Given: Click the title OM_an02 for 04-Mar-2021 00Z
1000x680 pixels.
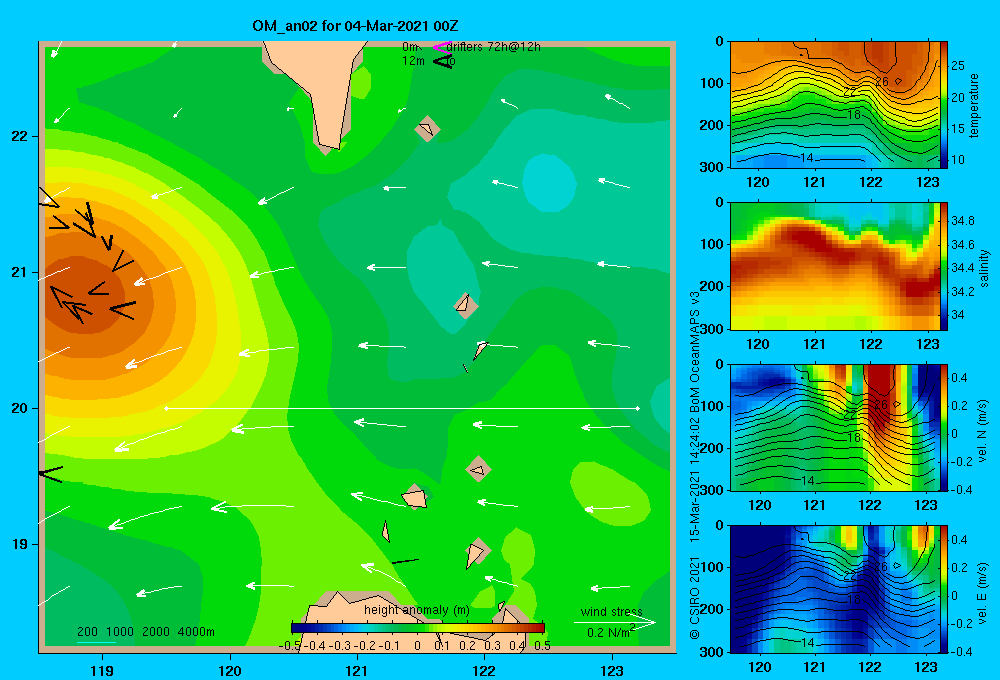Looking at the screenshot, I should point(355,26).
